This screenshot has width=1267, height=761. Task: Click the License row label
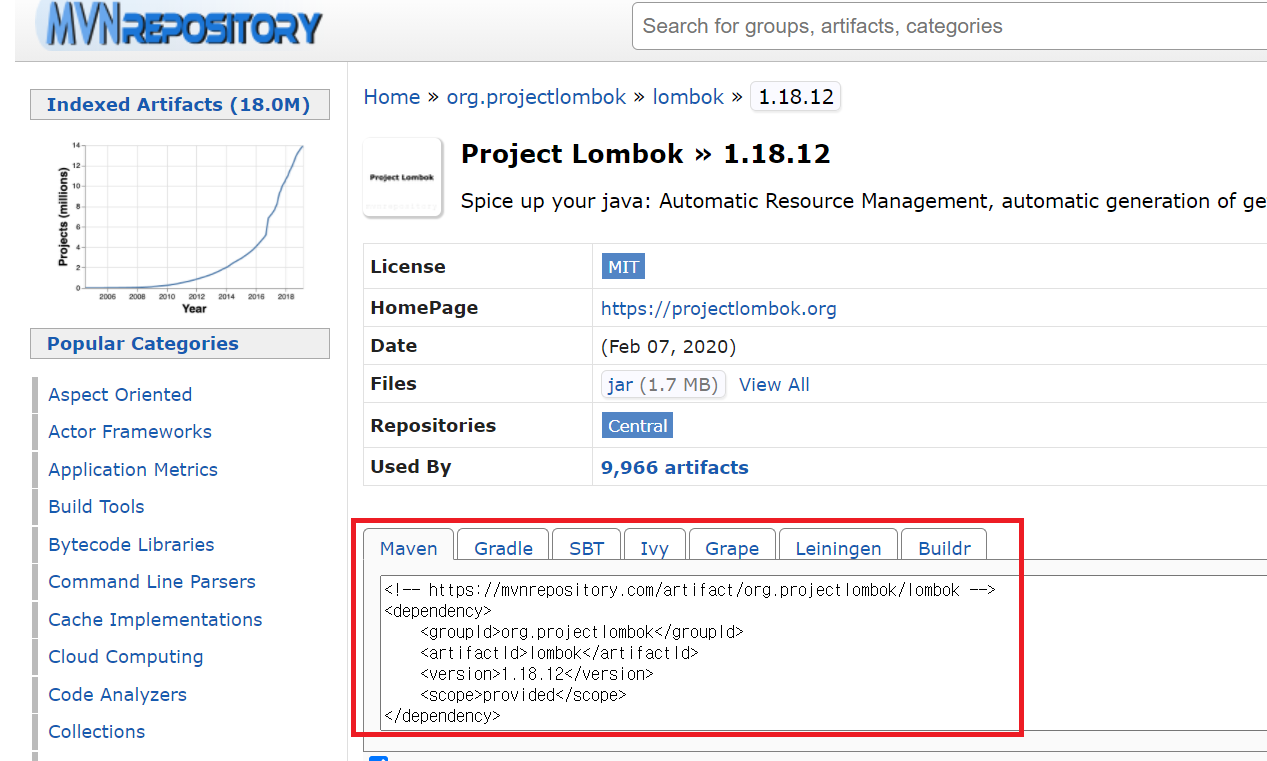pyautogui.click(x=408, y=267)
